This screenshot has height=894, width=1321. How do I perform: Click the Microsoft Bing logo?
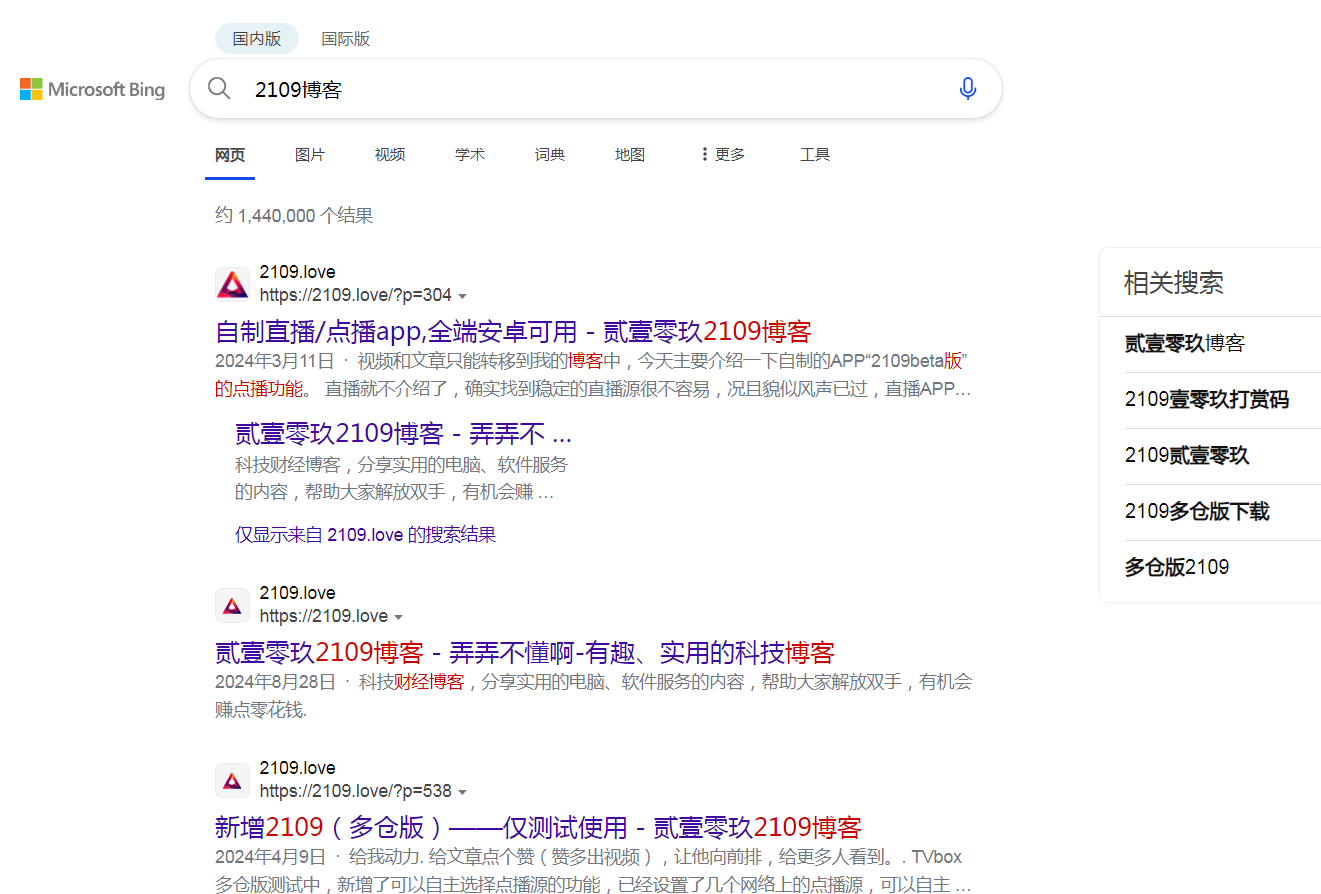pyautogui.click(x=92, y=90)
